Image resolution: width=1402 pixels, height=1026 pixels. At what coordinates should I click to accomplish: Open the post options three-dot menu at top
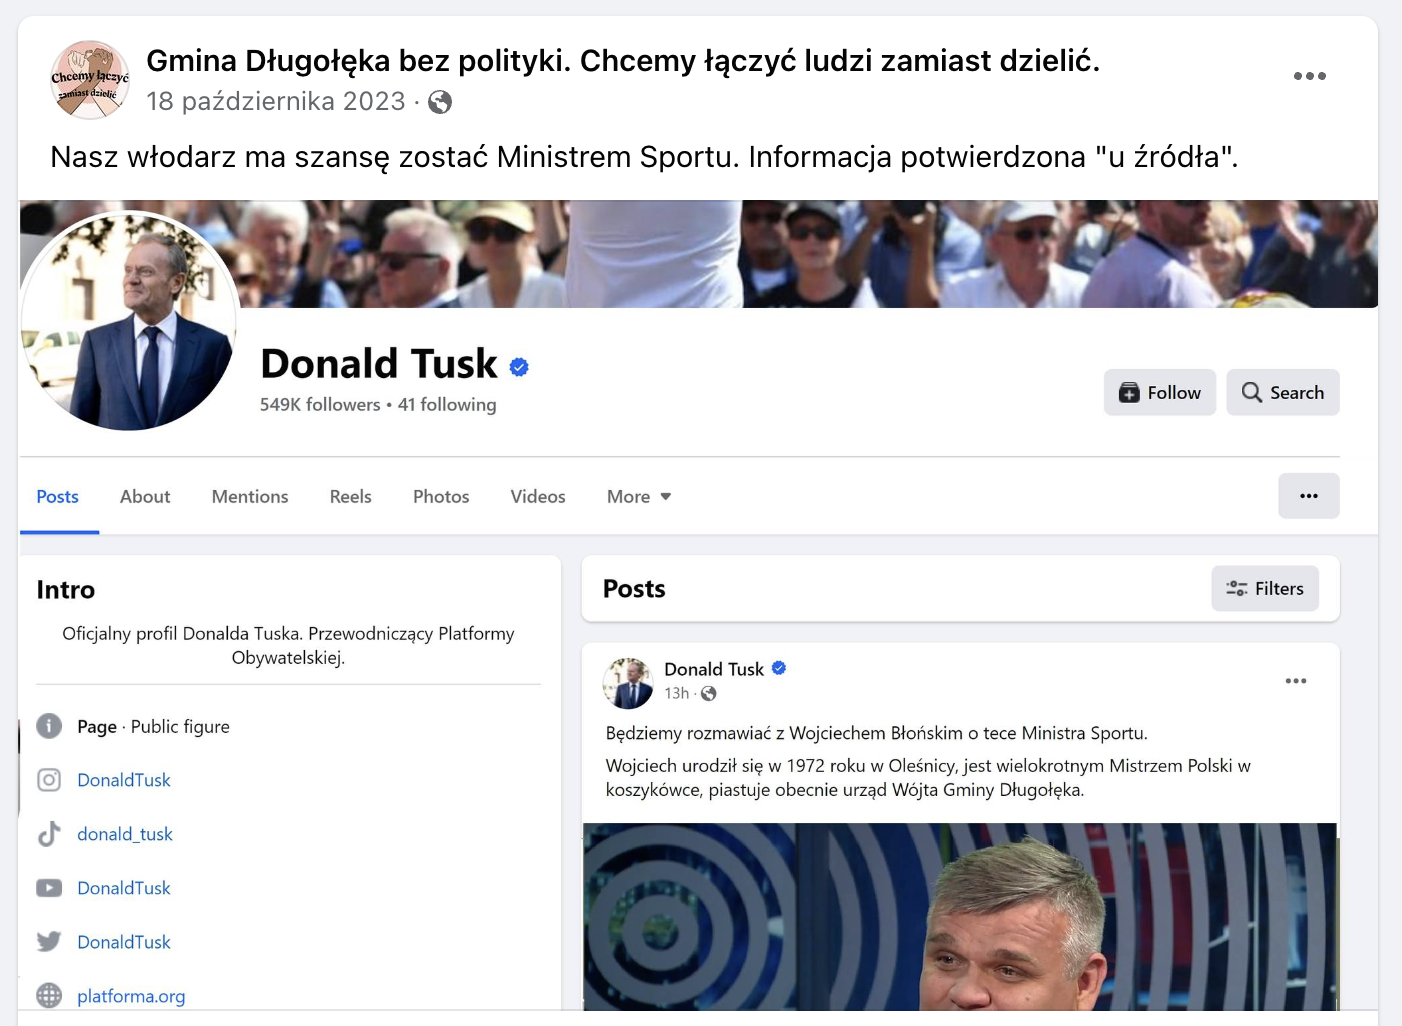1309,76
